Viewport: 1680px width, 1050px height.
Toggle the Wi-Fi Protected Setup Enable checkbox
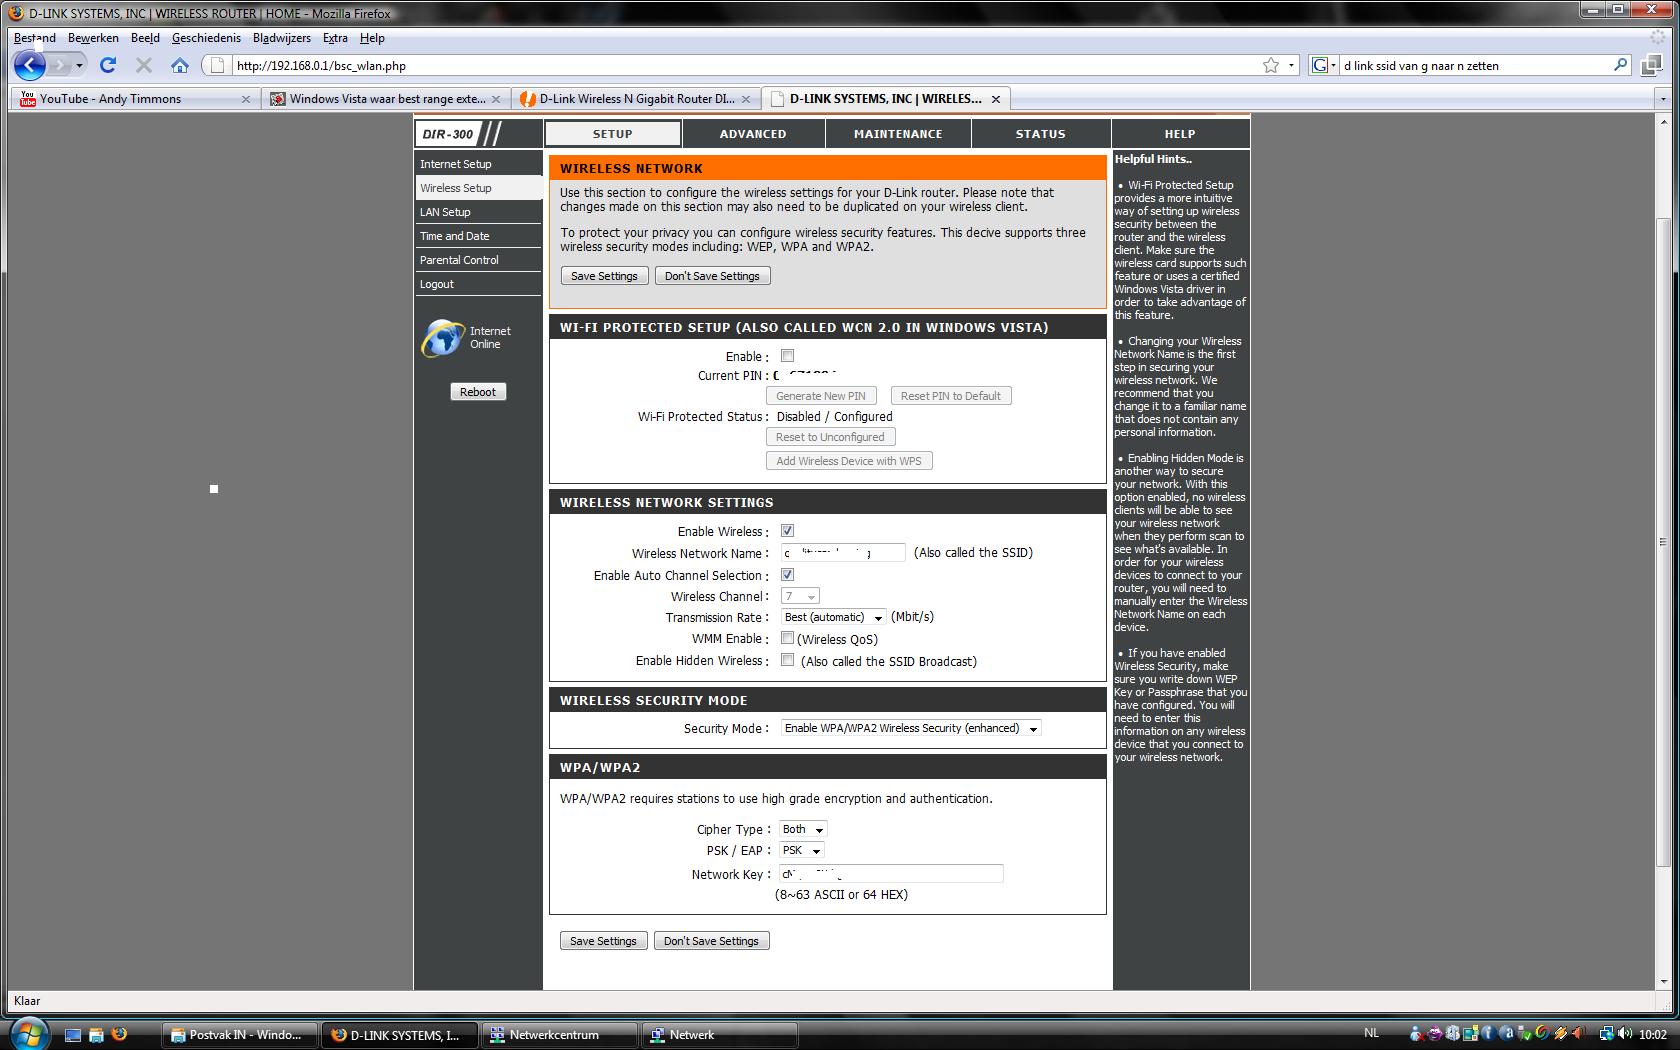pos(787,356)
